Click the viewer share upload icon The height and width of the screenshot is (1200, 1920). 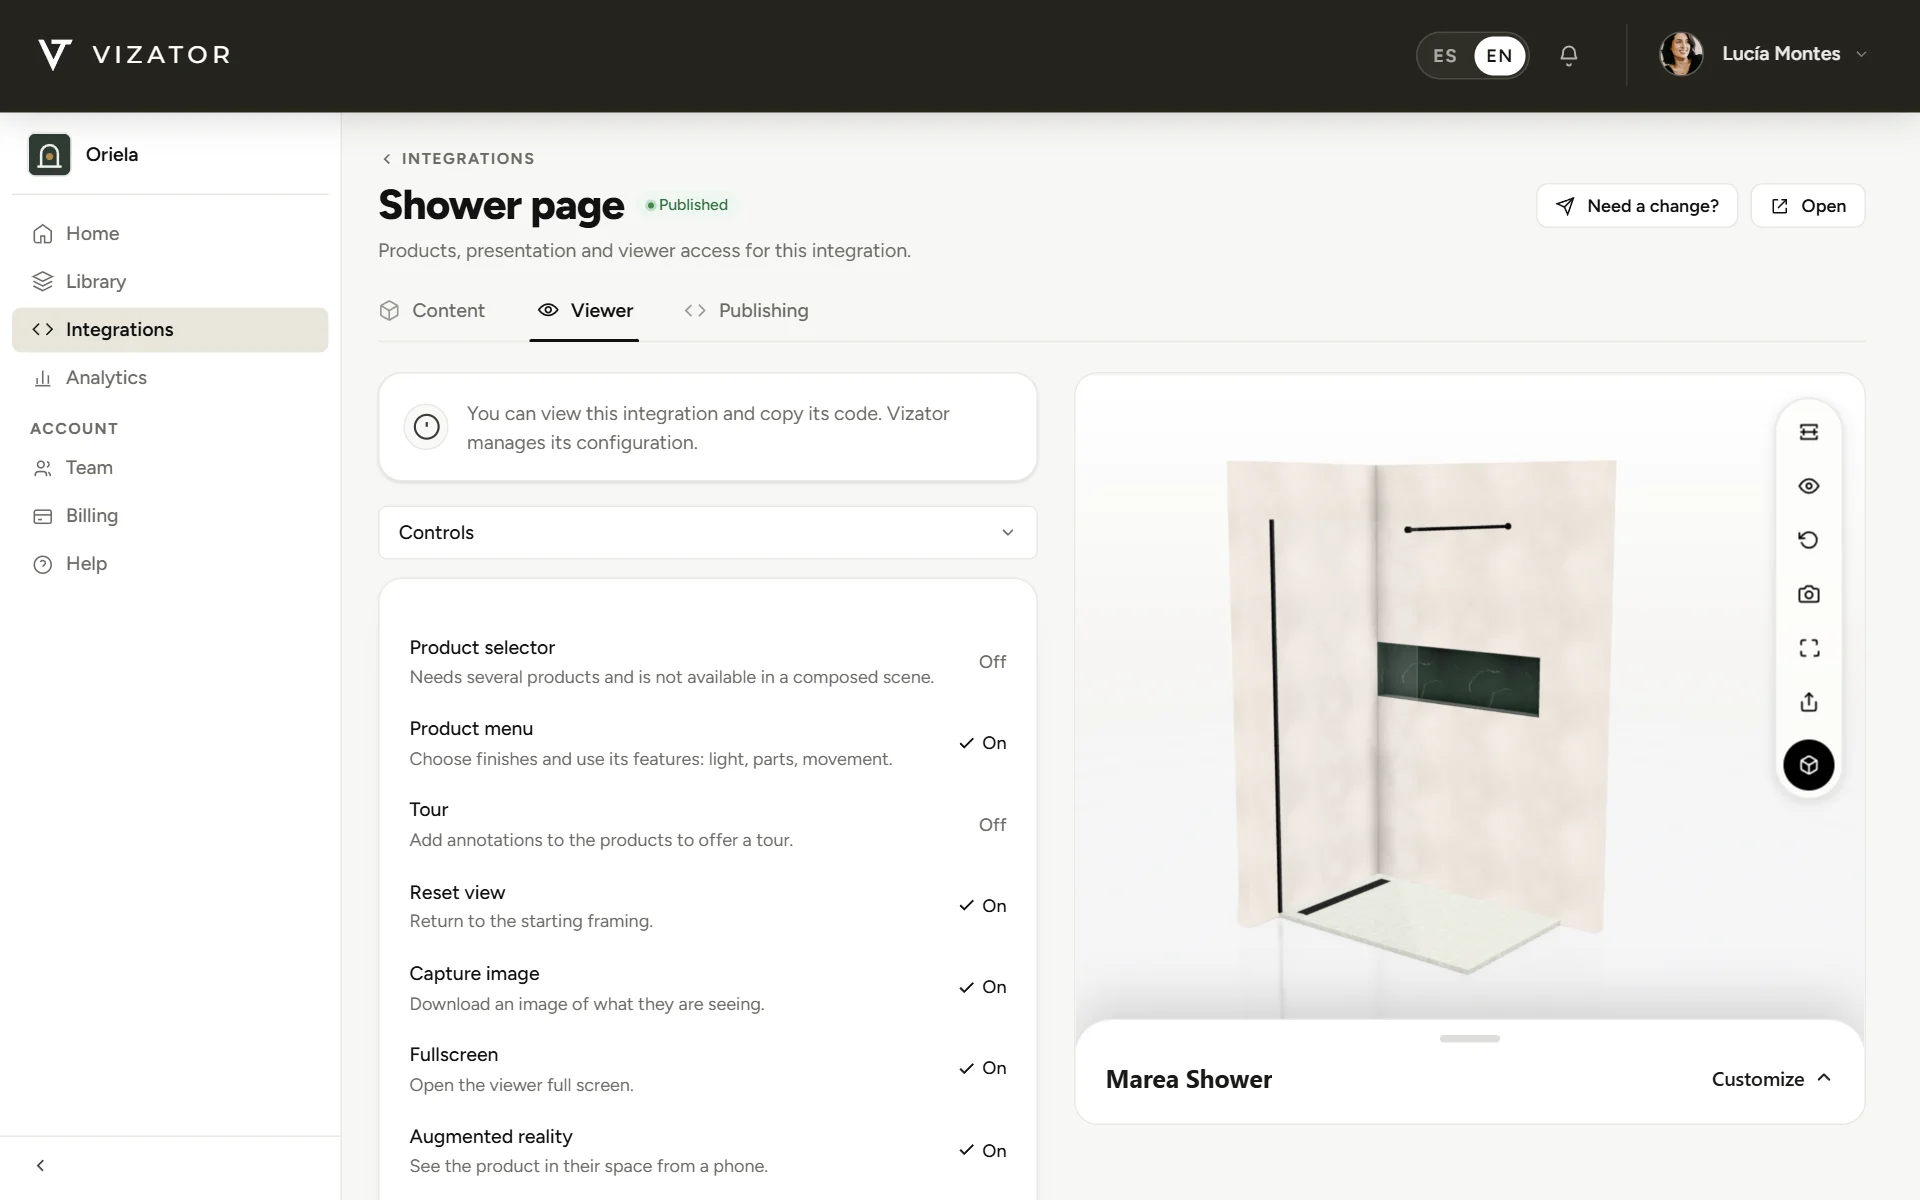[1809, 702]
